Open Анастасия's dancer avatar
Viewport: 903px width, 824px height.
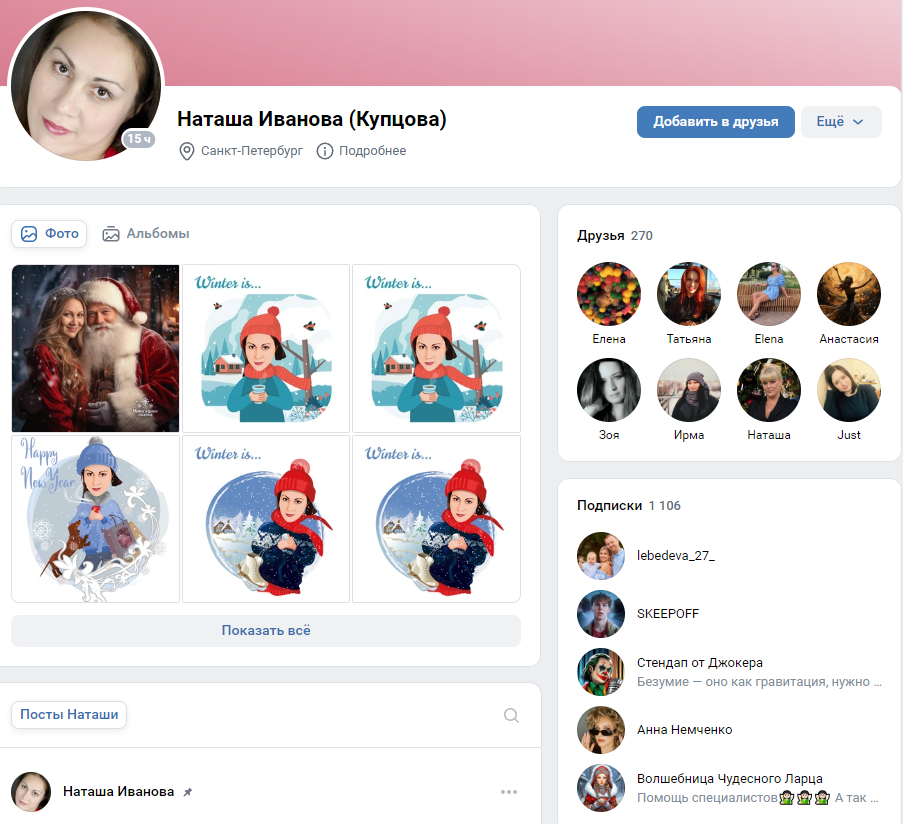pyautogui.click(x=849, y=294)
